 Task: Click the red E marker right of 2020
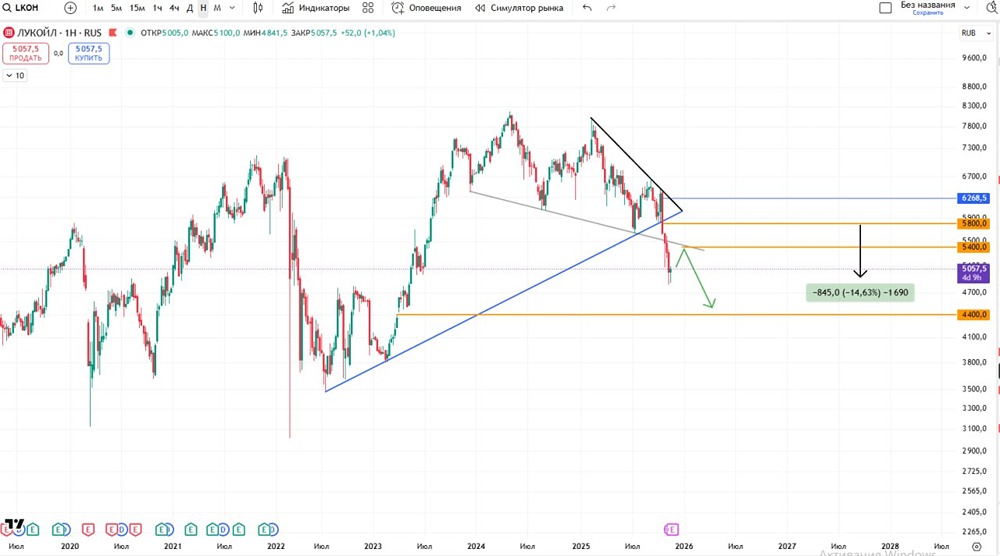click(x=88, y=529)
